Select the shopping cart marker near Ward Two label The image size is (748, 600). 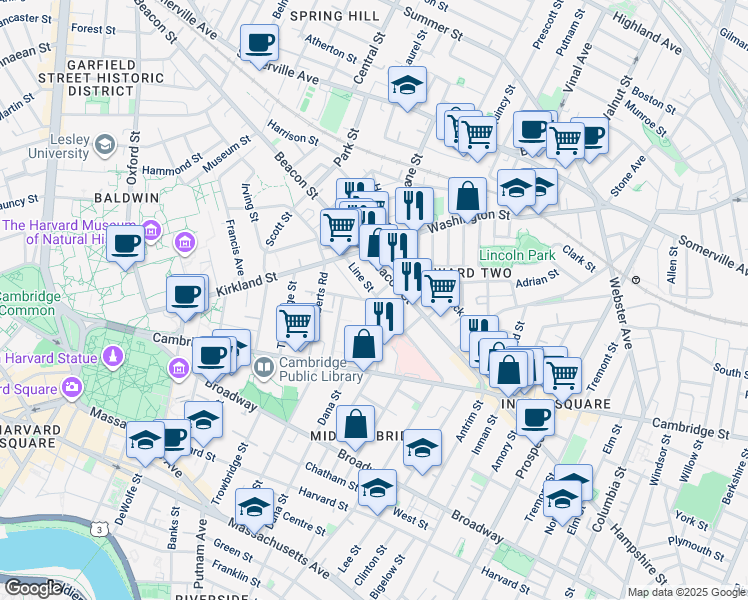tap(441, 290)
